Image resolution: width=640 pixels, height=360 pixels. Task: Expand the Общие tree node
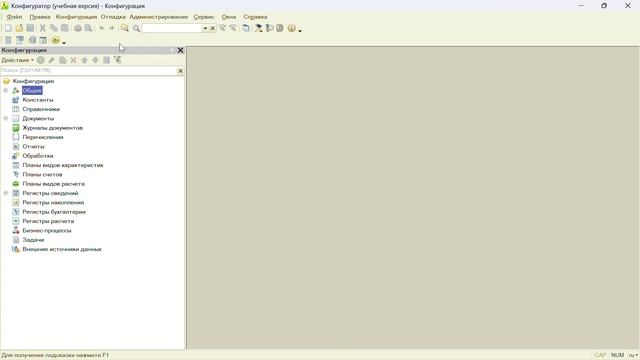(x=6, y=90)
